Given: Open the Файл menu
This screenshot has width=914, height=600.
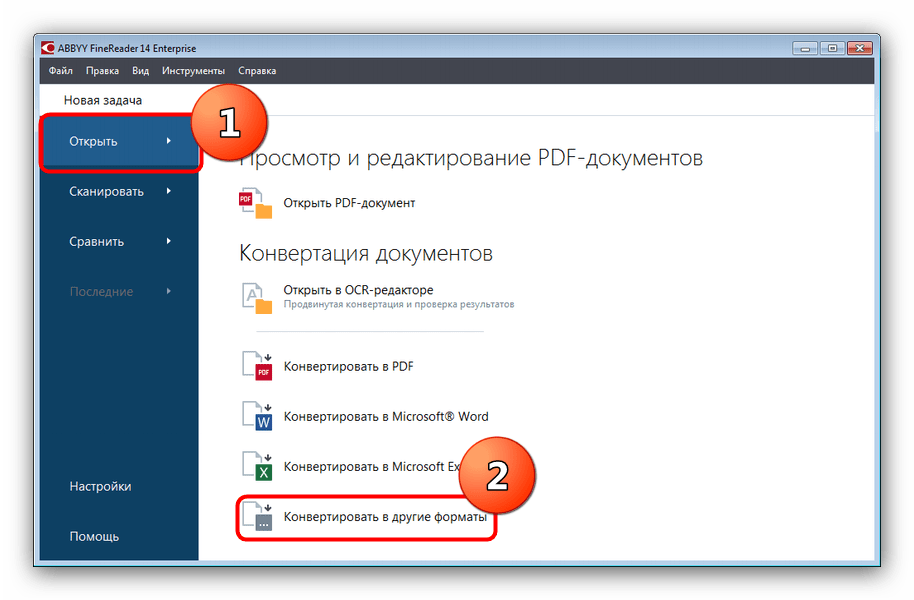Looking at the screenshot, I should point(61,71).
